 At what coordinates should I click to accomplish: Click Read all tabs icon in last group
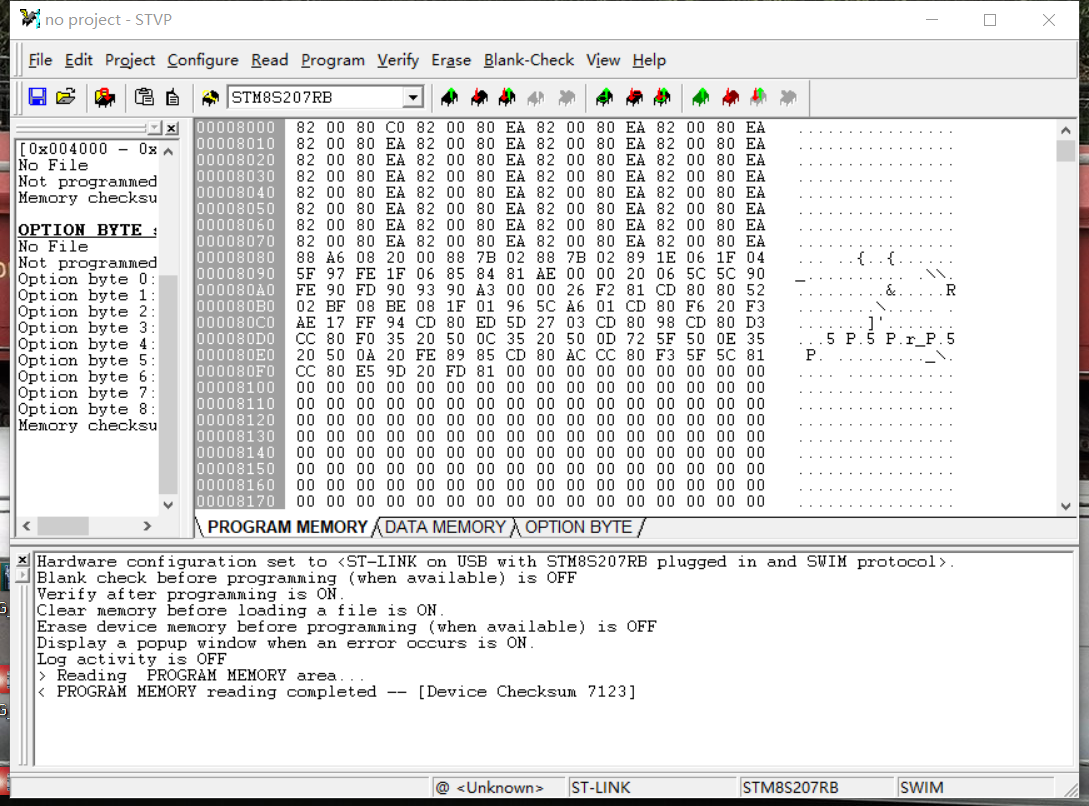[700, 97]
